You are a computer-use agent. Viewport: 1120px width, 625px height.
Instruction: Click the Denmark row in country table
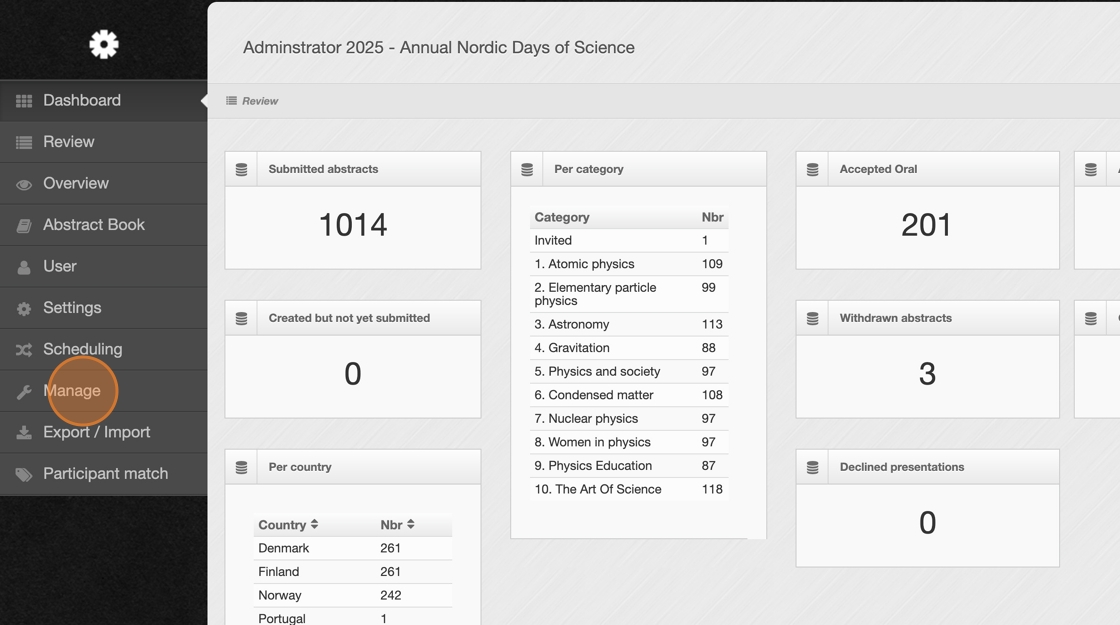[353, 549]
